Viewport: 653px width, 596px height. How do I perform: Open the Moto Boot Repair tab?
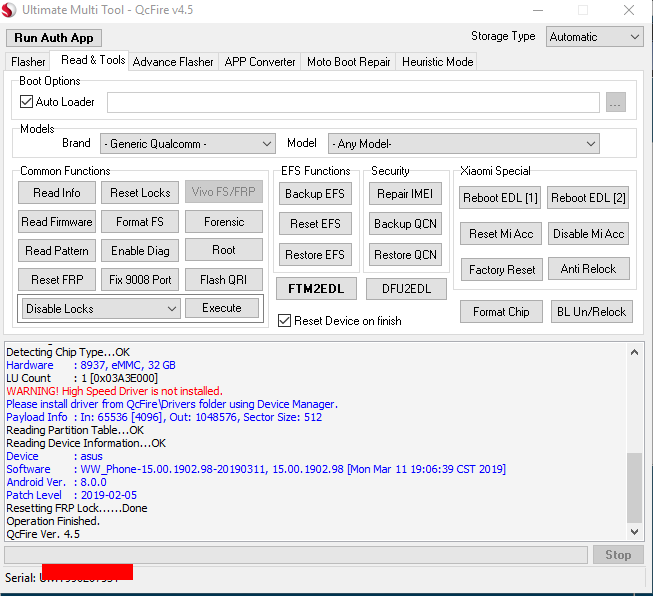click(x=349, y=62)
